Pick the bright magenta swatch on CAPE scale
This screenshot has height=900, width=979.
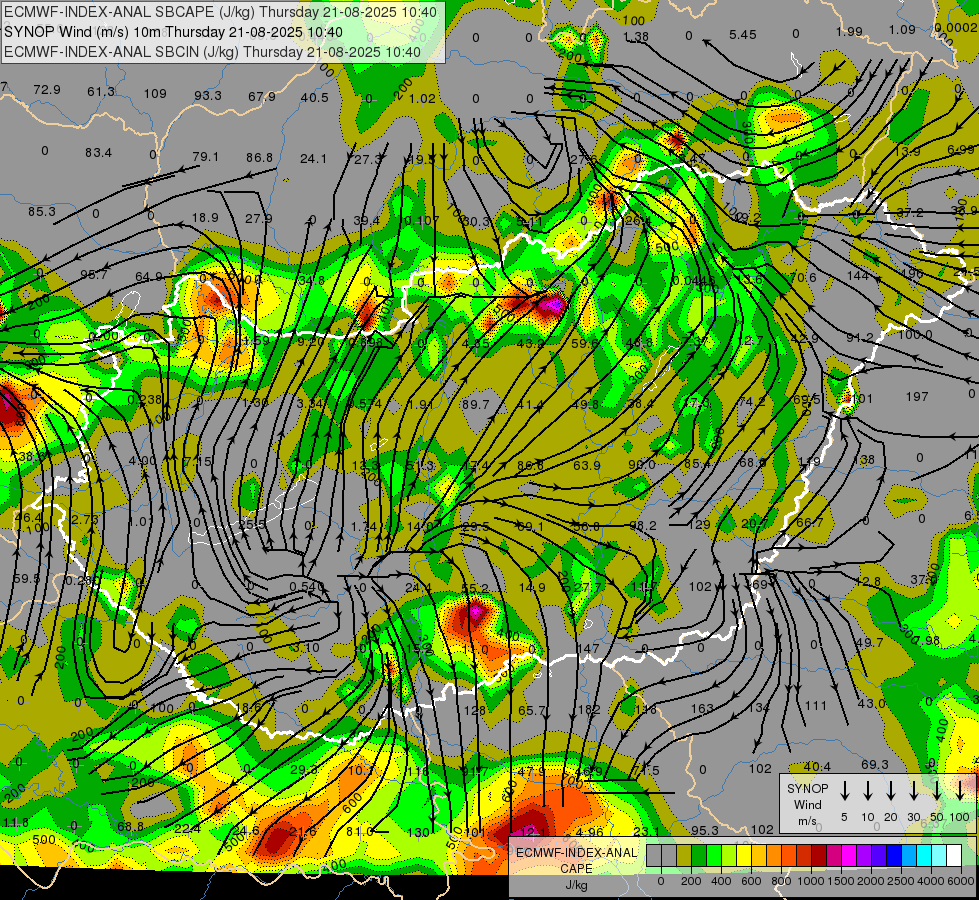coord(849,856)
